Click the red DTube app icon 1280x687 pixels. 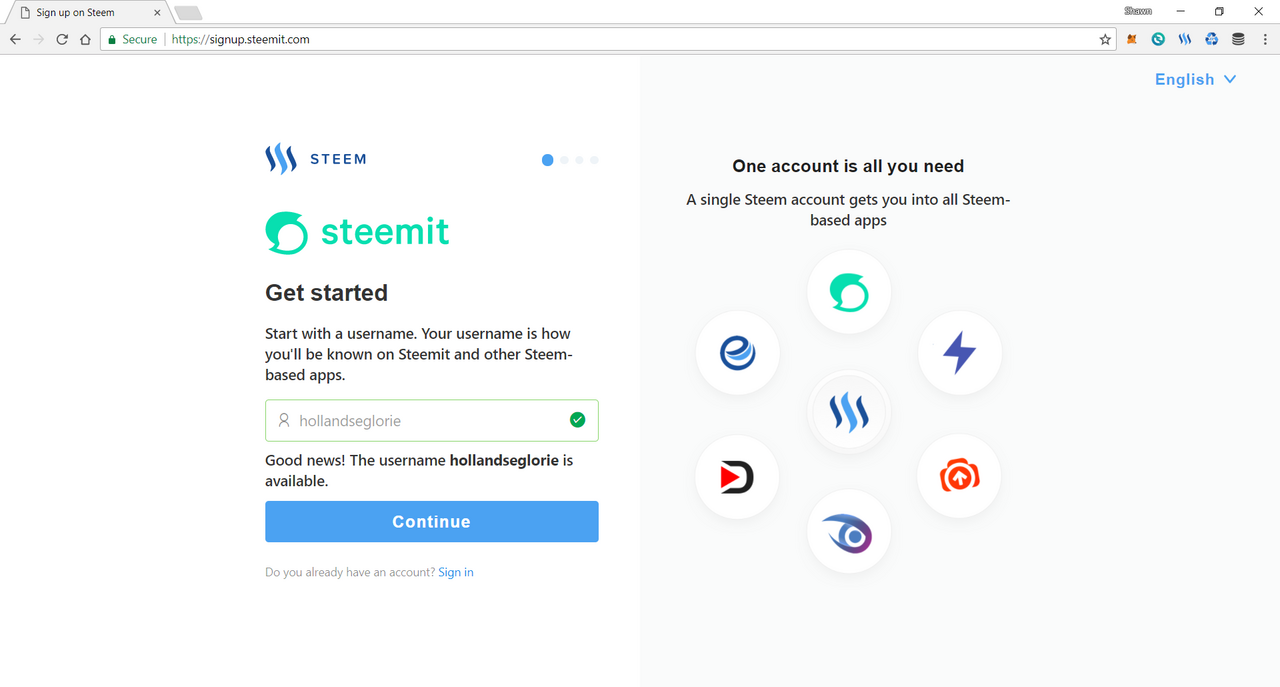[737, 478]
